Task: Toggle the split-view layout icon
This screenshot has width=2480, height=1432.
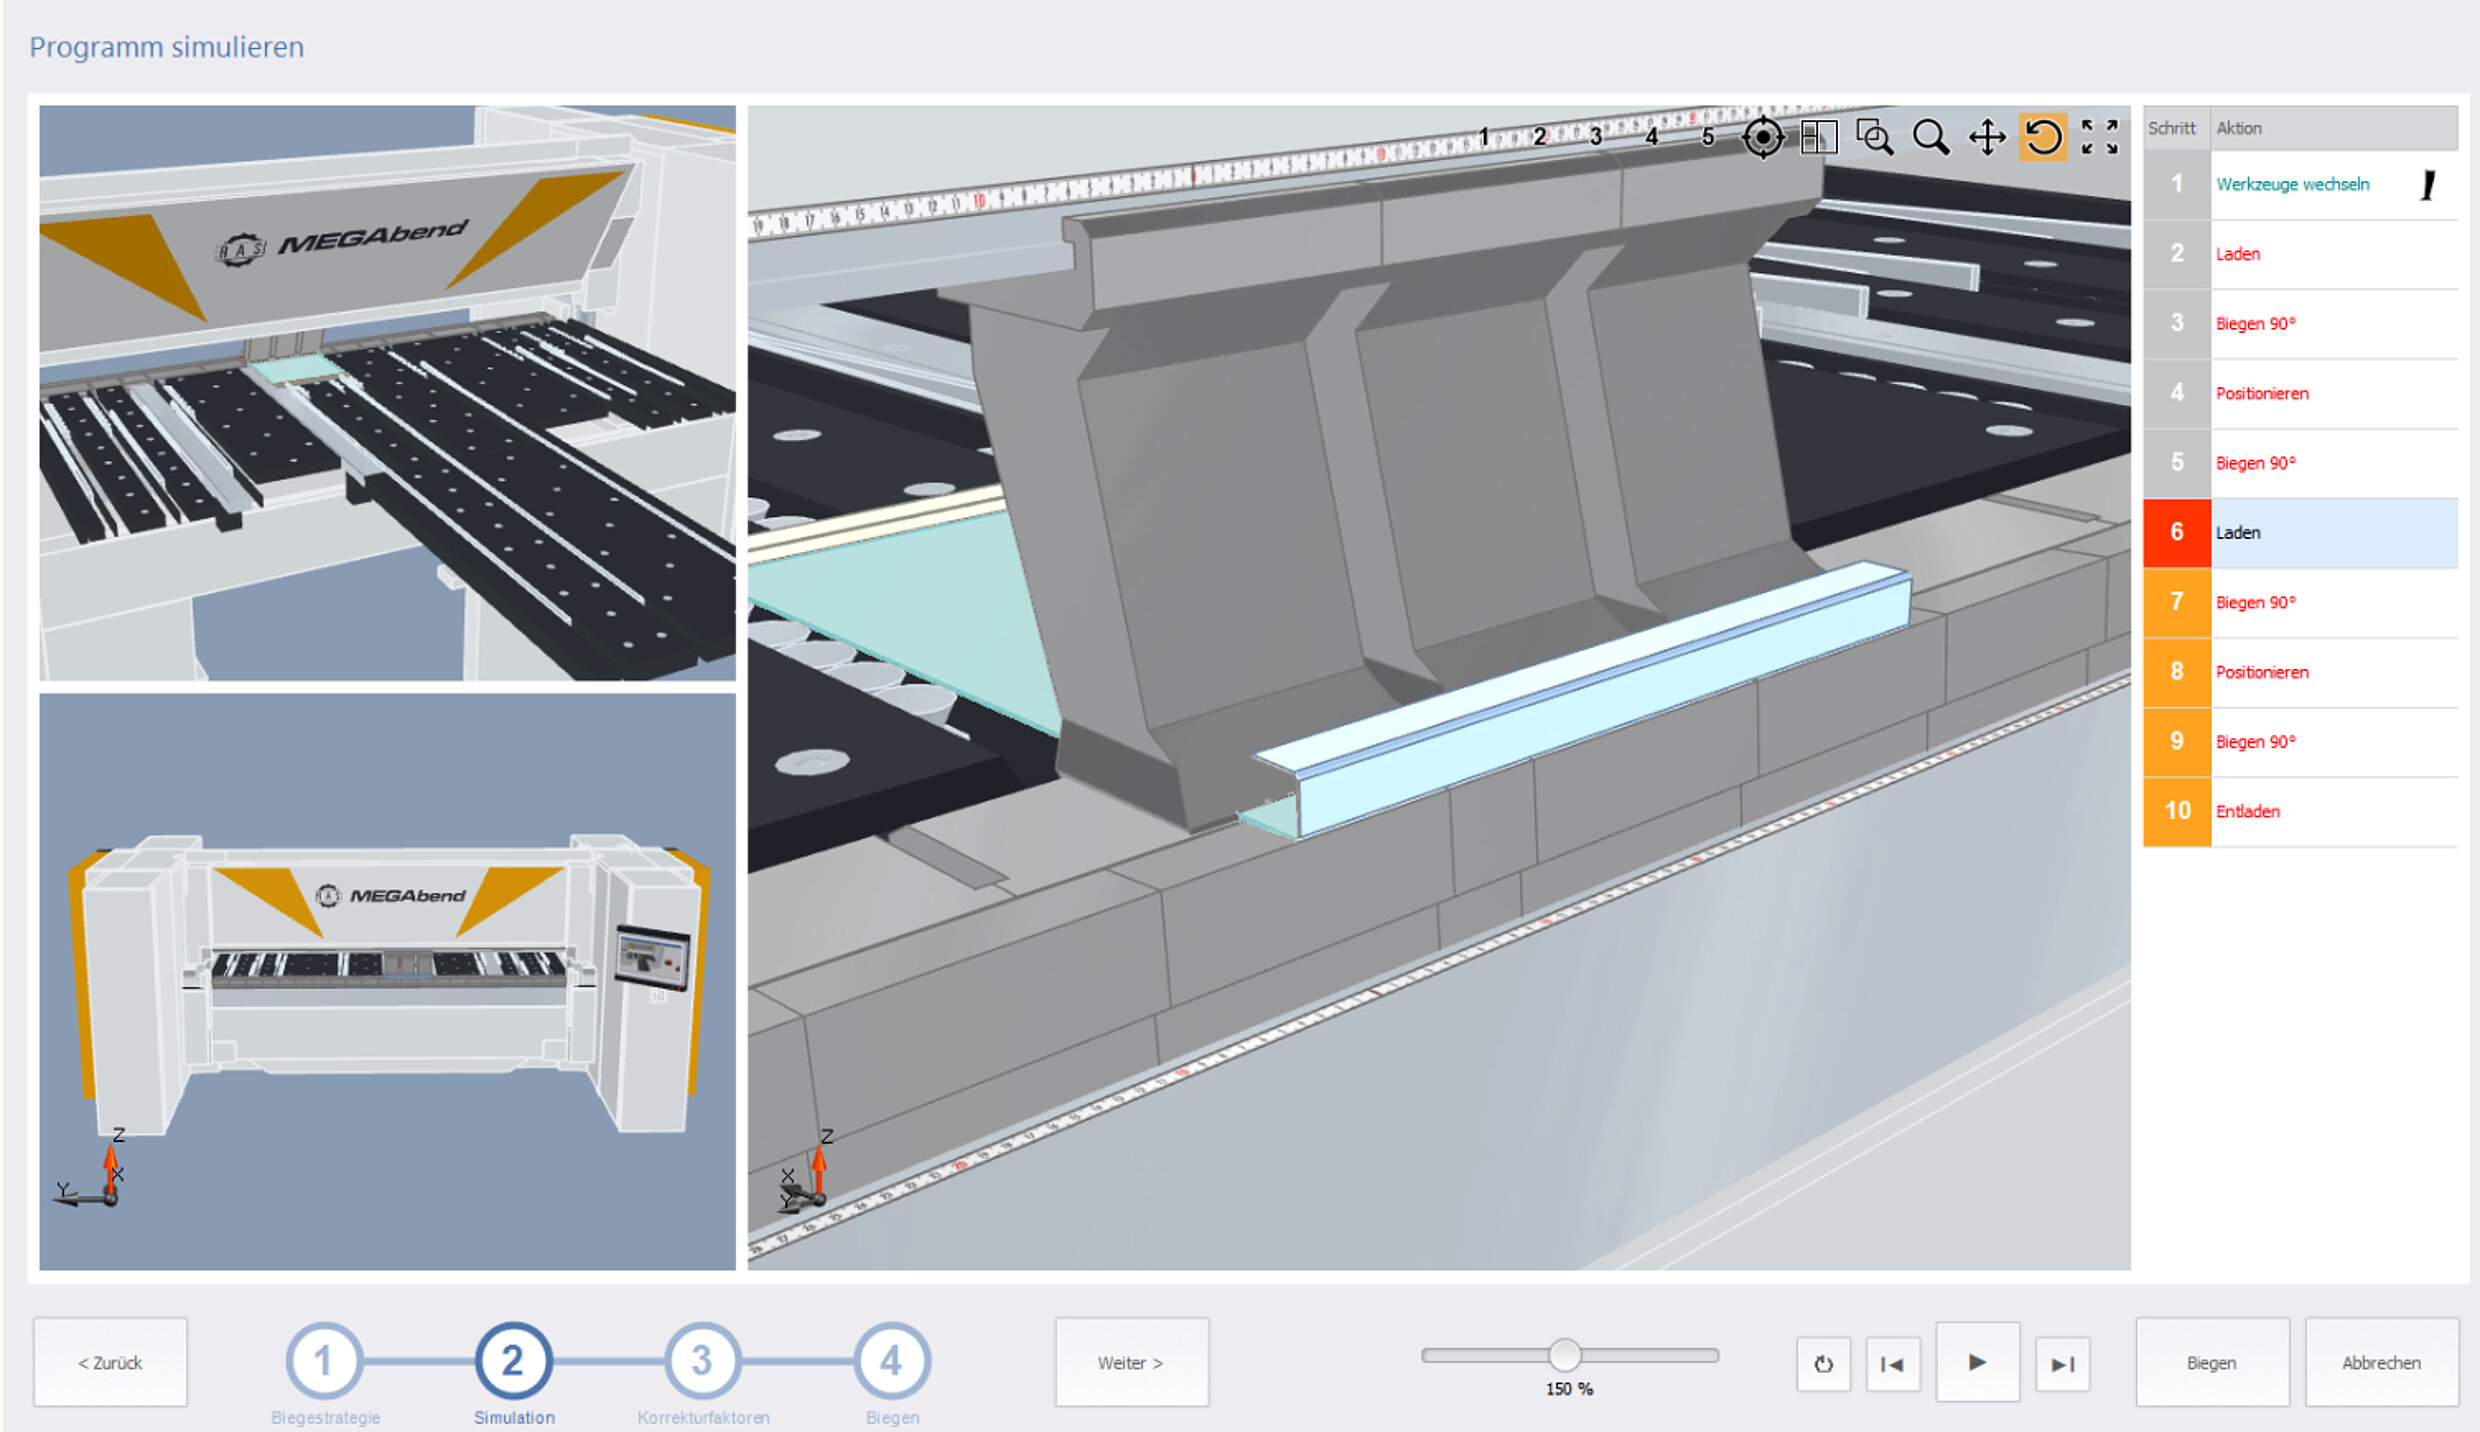Action: pyautogui.click(x=1818, y=137)
